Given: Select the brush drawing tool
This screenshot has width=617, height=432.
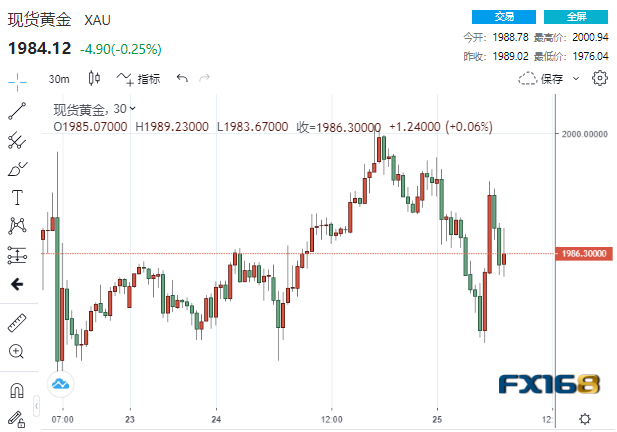Looking at the screenshot, I should [17, 168].
